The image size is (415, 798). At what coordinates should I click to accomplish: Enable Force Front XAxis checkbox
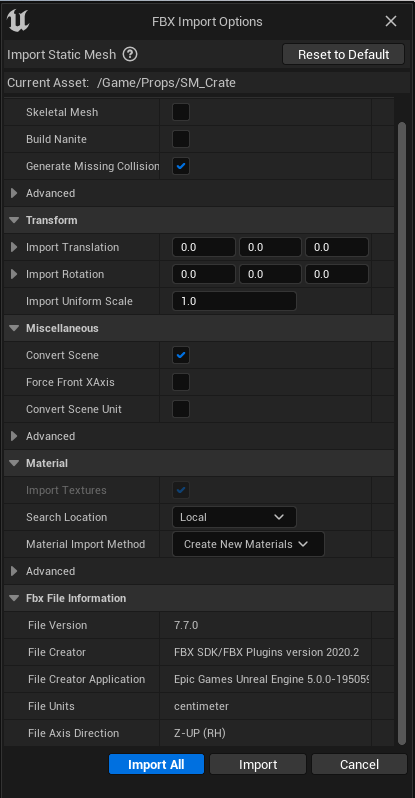(181, 382)
